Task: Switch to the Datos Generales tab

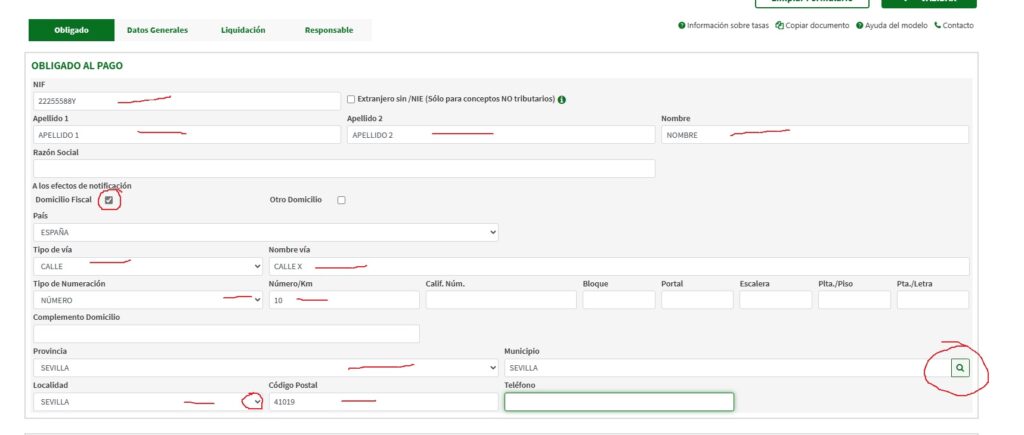Action: (157, 30)
